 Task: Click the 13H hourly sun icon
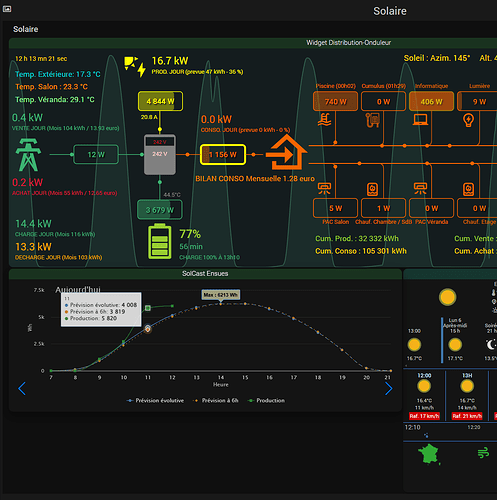pos(467,386)
